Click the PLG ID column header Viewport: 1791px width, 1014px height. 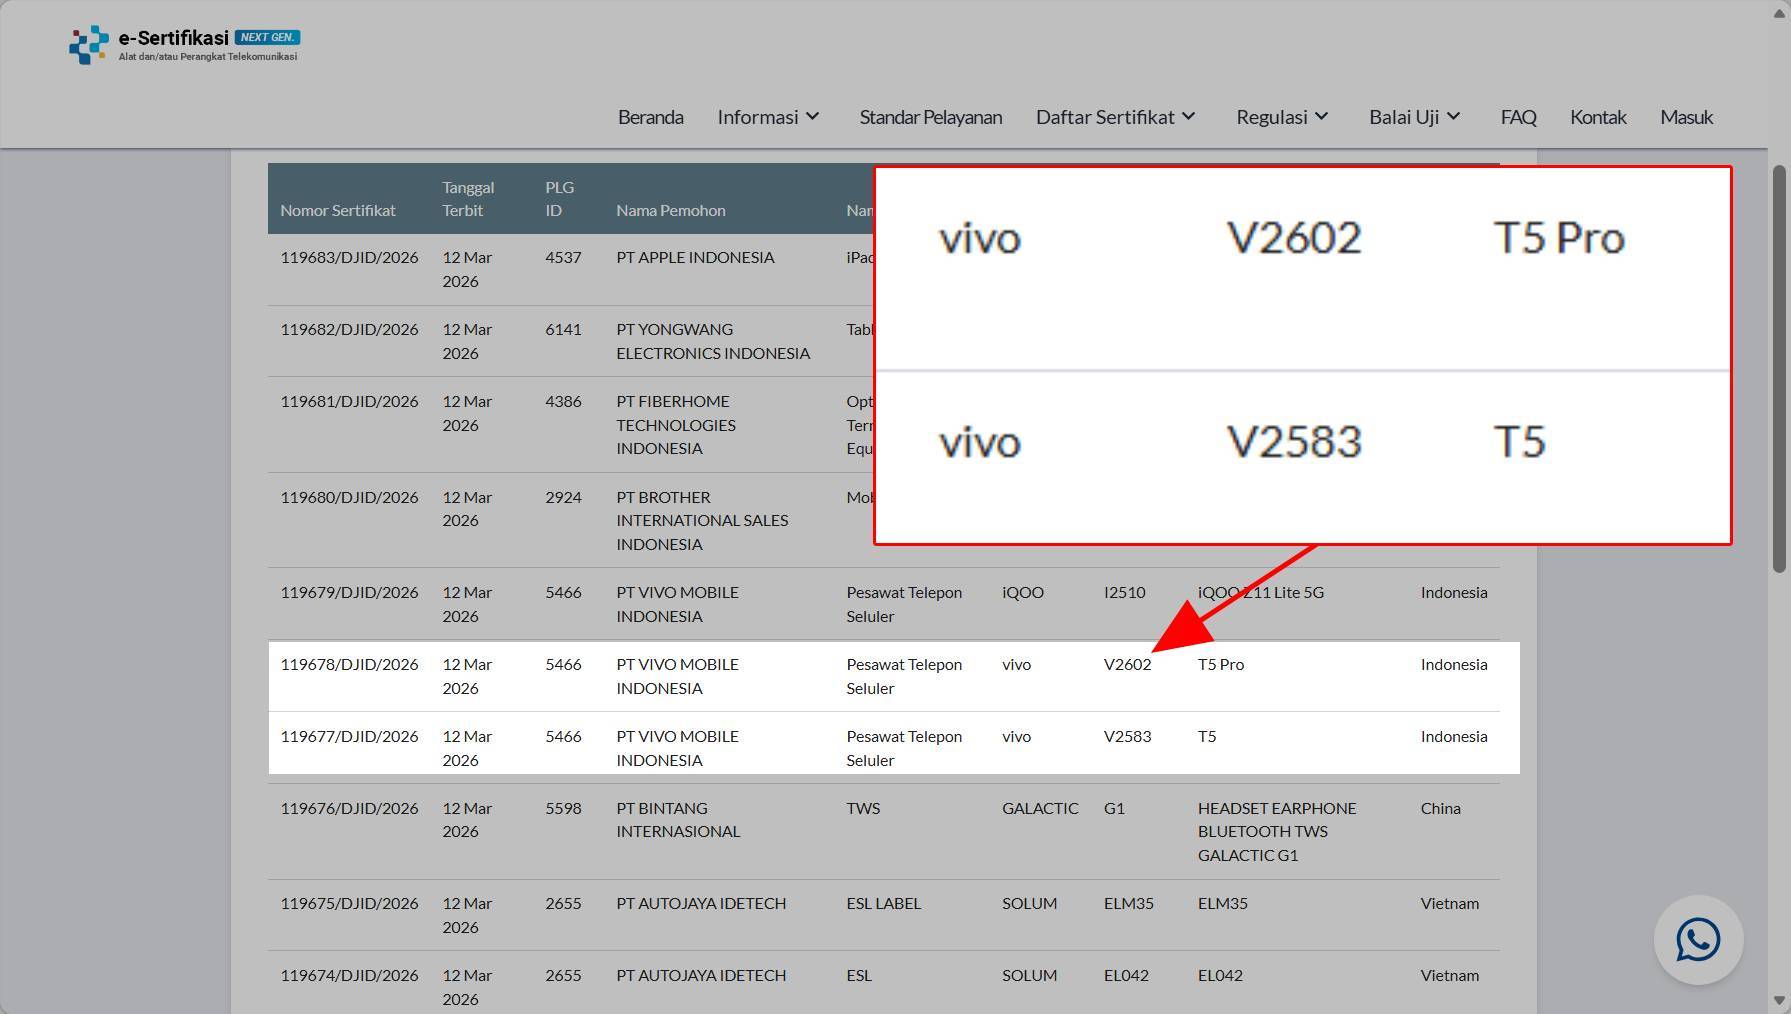[559, 199]
